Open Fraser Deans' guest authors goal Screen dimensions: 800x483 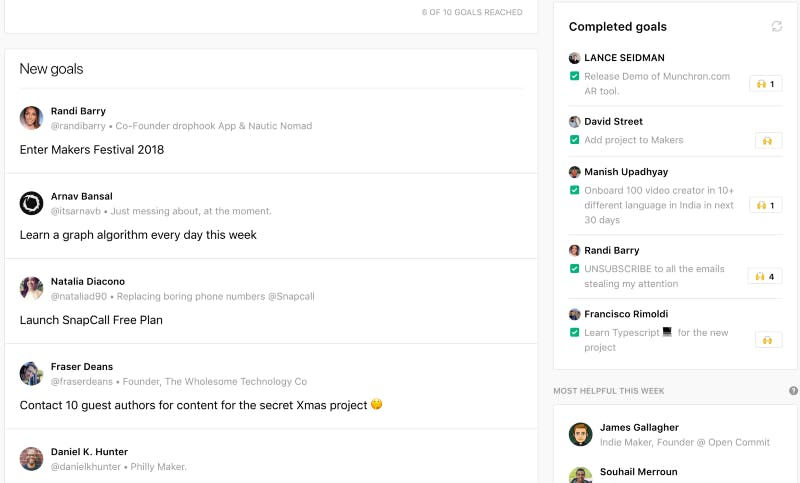click(193, 405)
